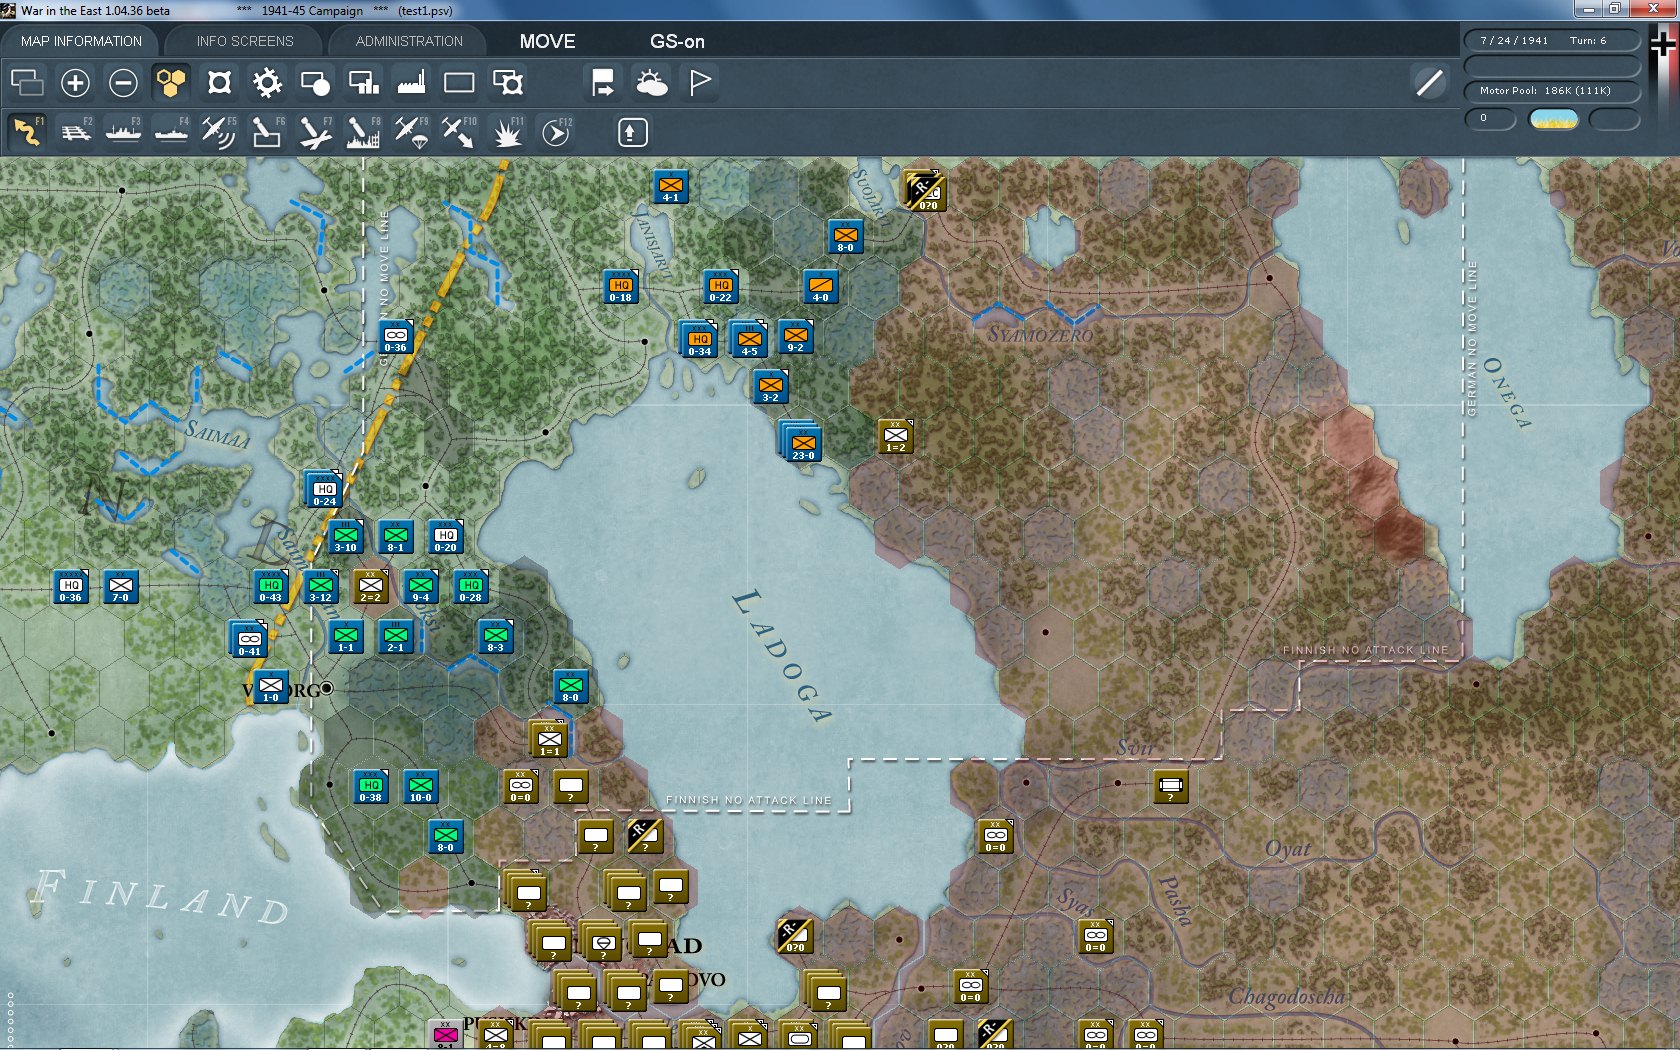1680x1050 pixels.
Task: Select the Soviet unit 1=2 near Ladoga
Action: click(x=896, y=437)
